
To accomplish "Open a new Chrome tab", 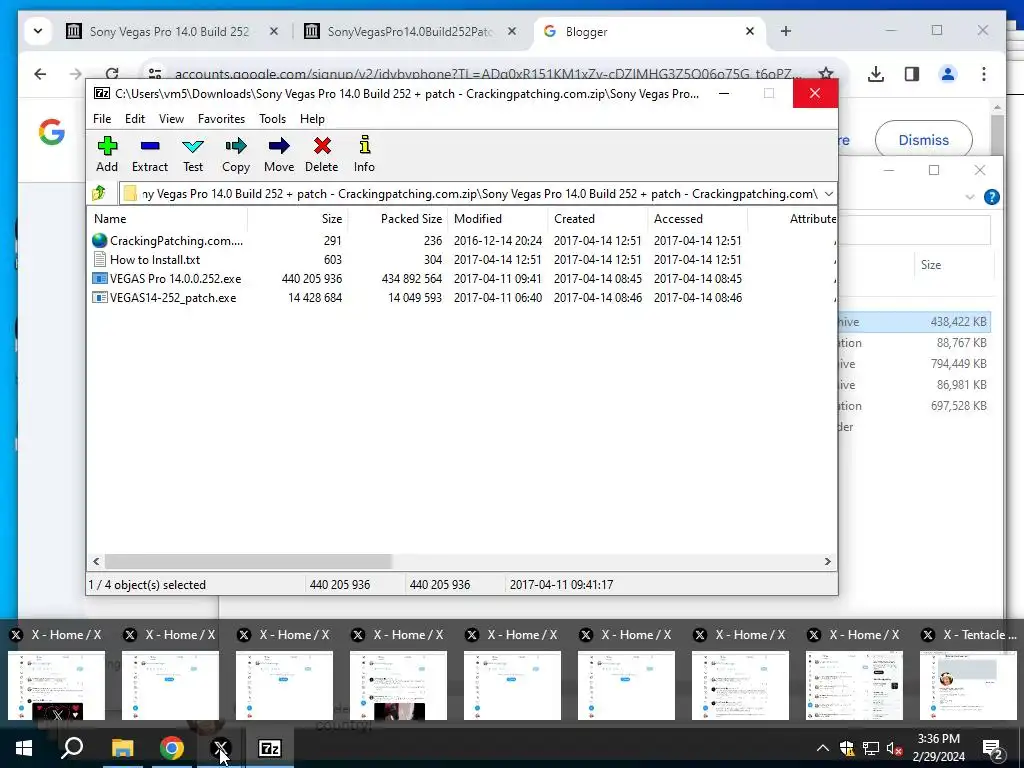I will pos(786,31).
